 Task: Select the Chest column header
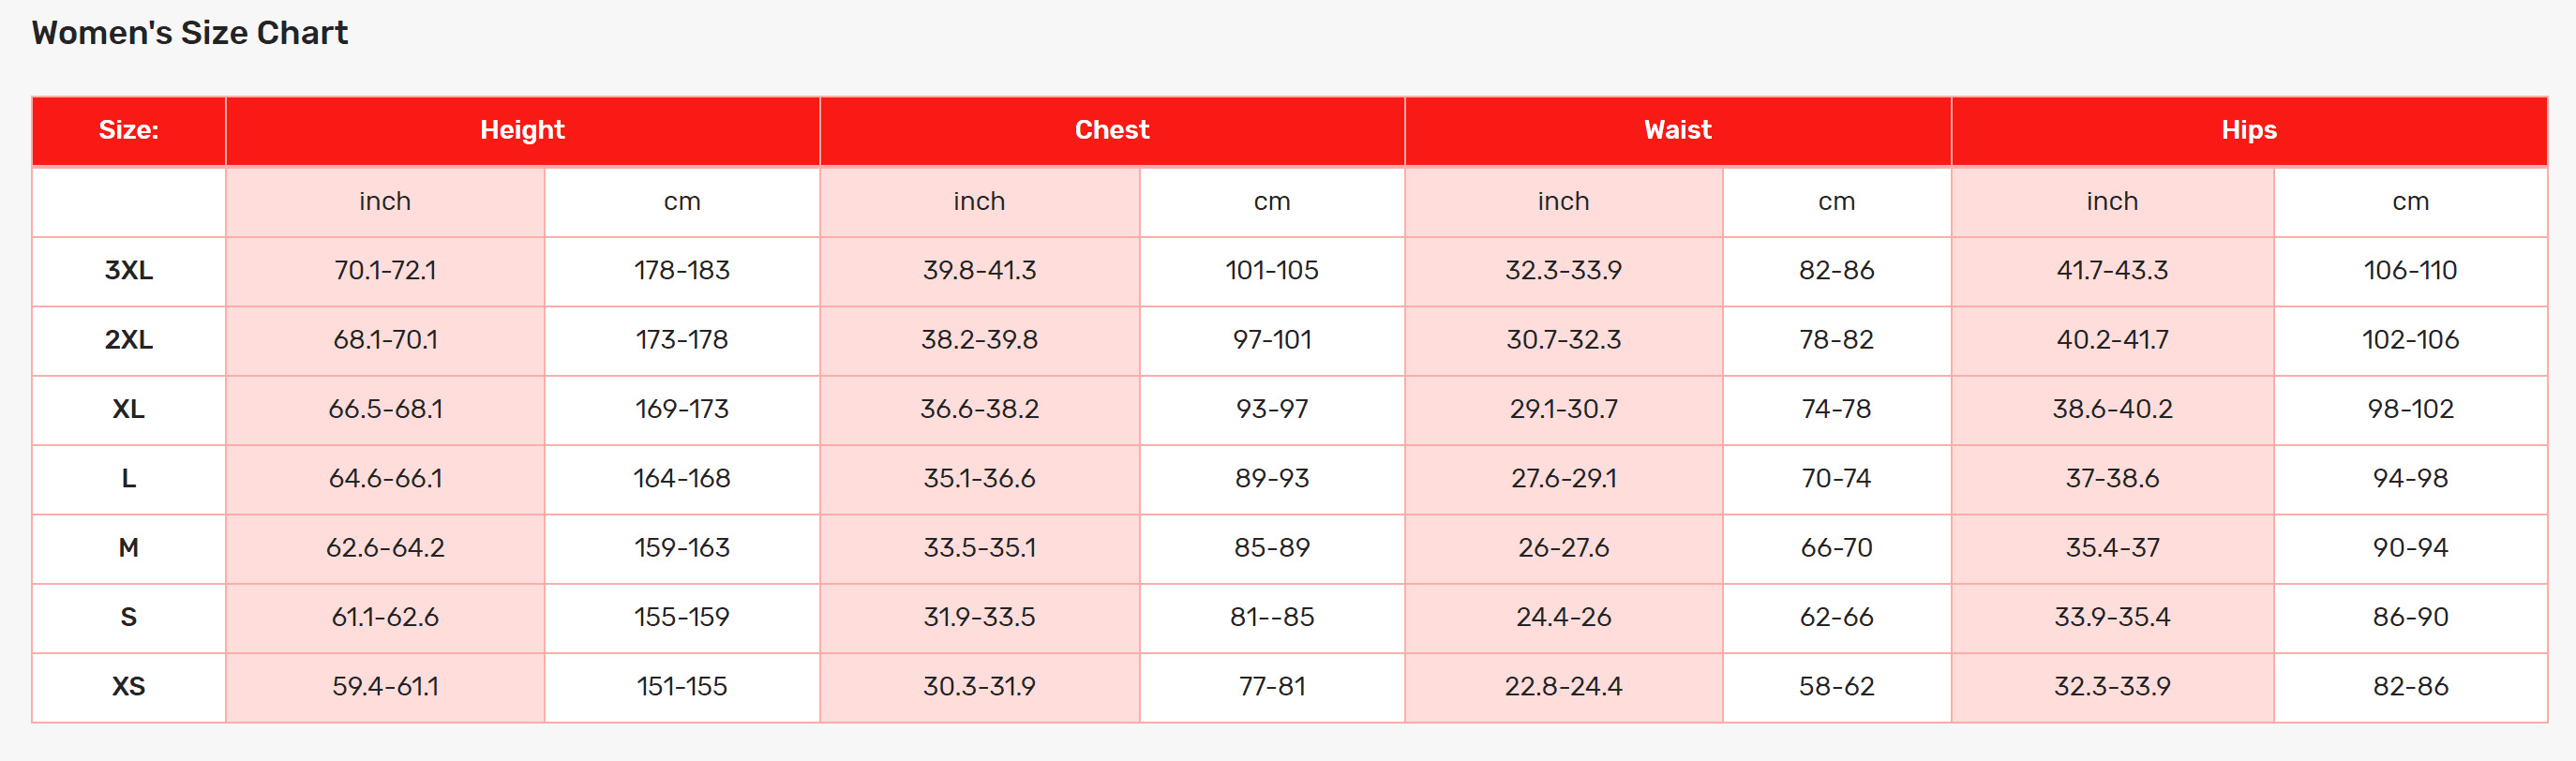1112,131
